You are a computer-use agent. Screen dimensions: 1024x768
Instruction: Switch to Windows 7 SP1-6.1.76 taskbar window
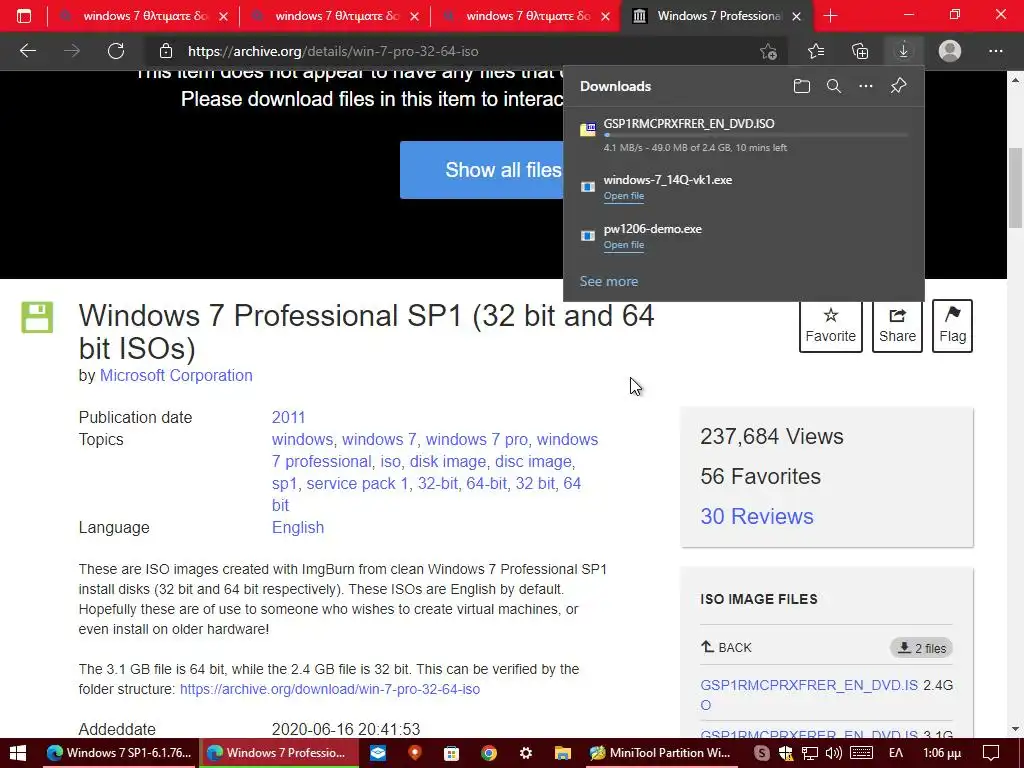[119, 753]
